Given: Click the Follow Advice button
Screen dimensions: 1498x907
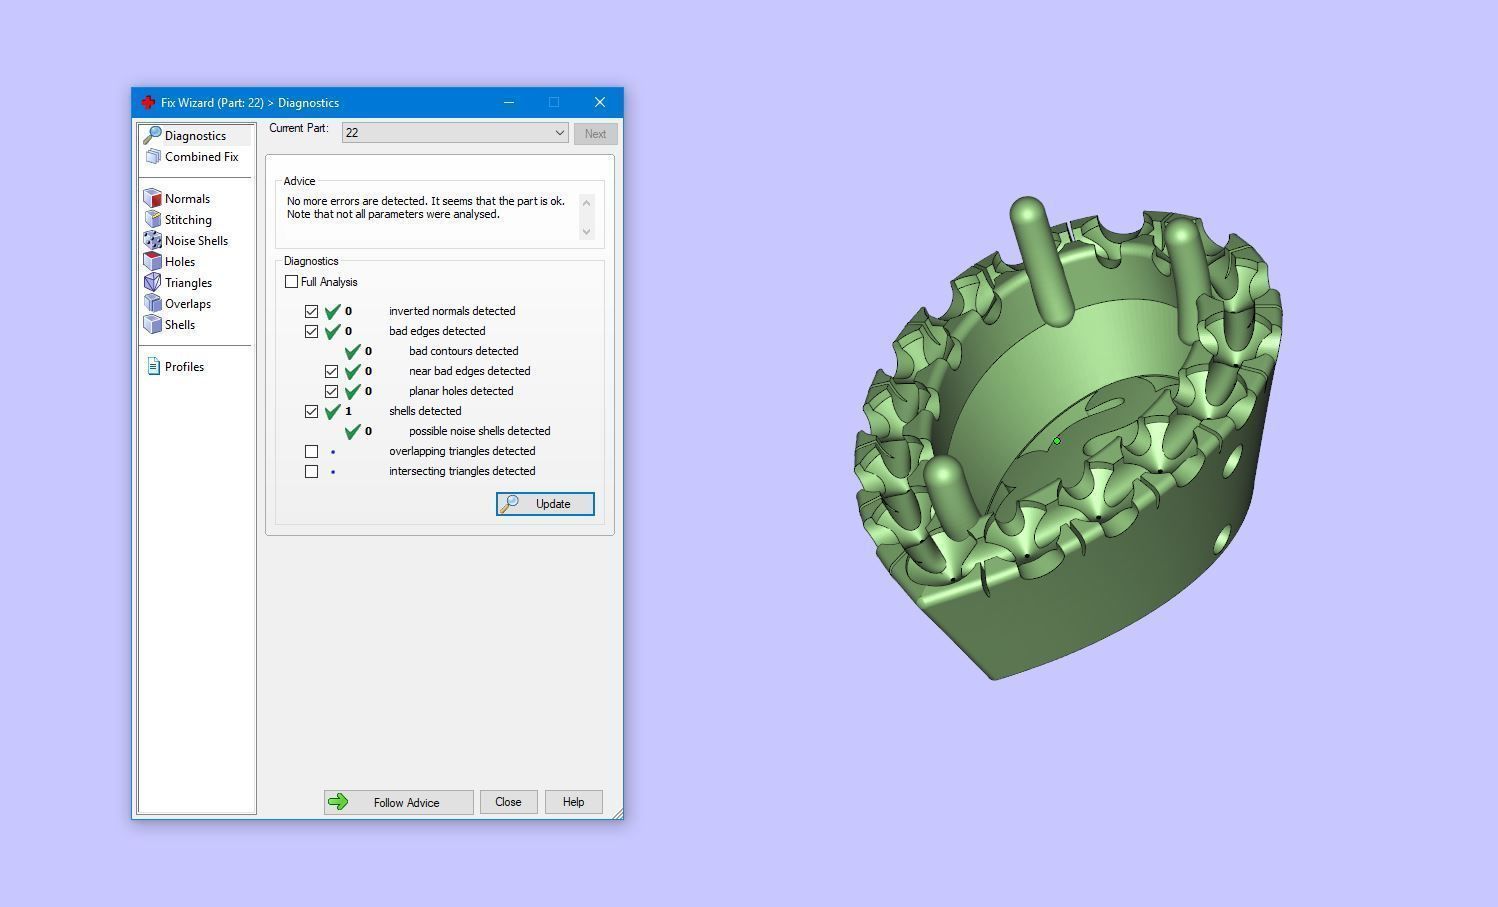Looking at the screenshot, I should pos(398,802).
